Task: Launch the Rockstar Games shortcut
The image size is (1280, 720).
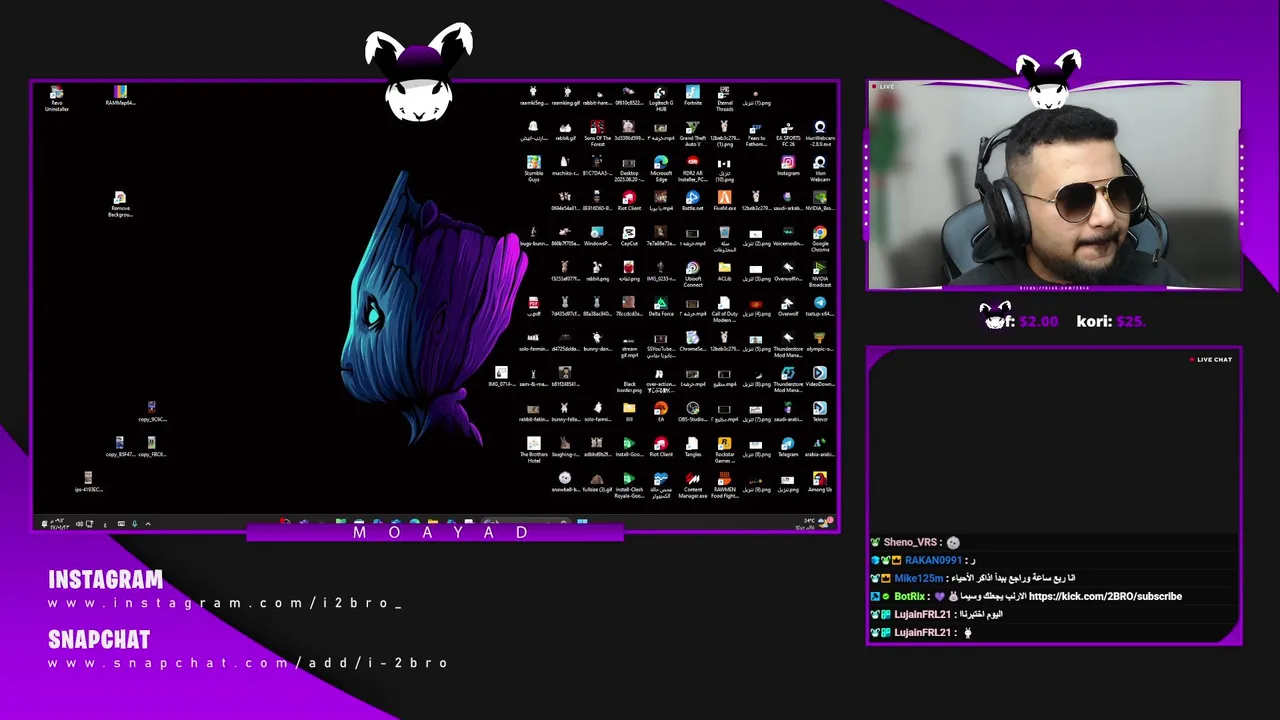Action: click(x=724, y=450)
